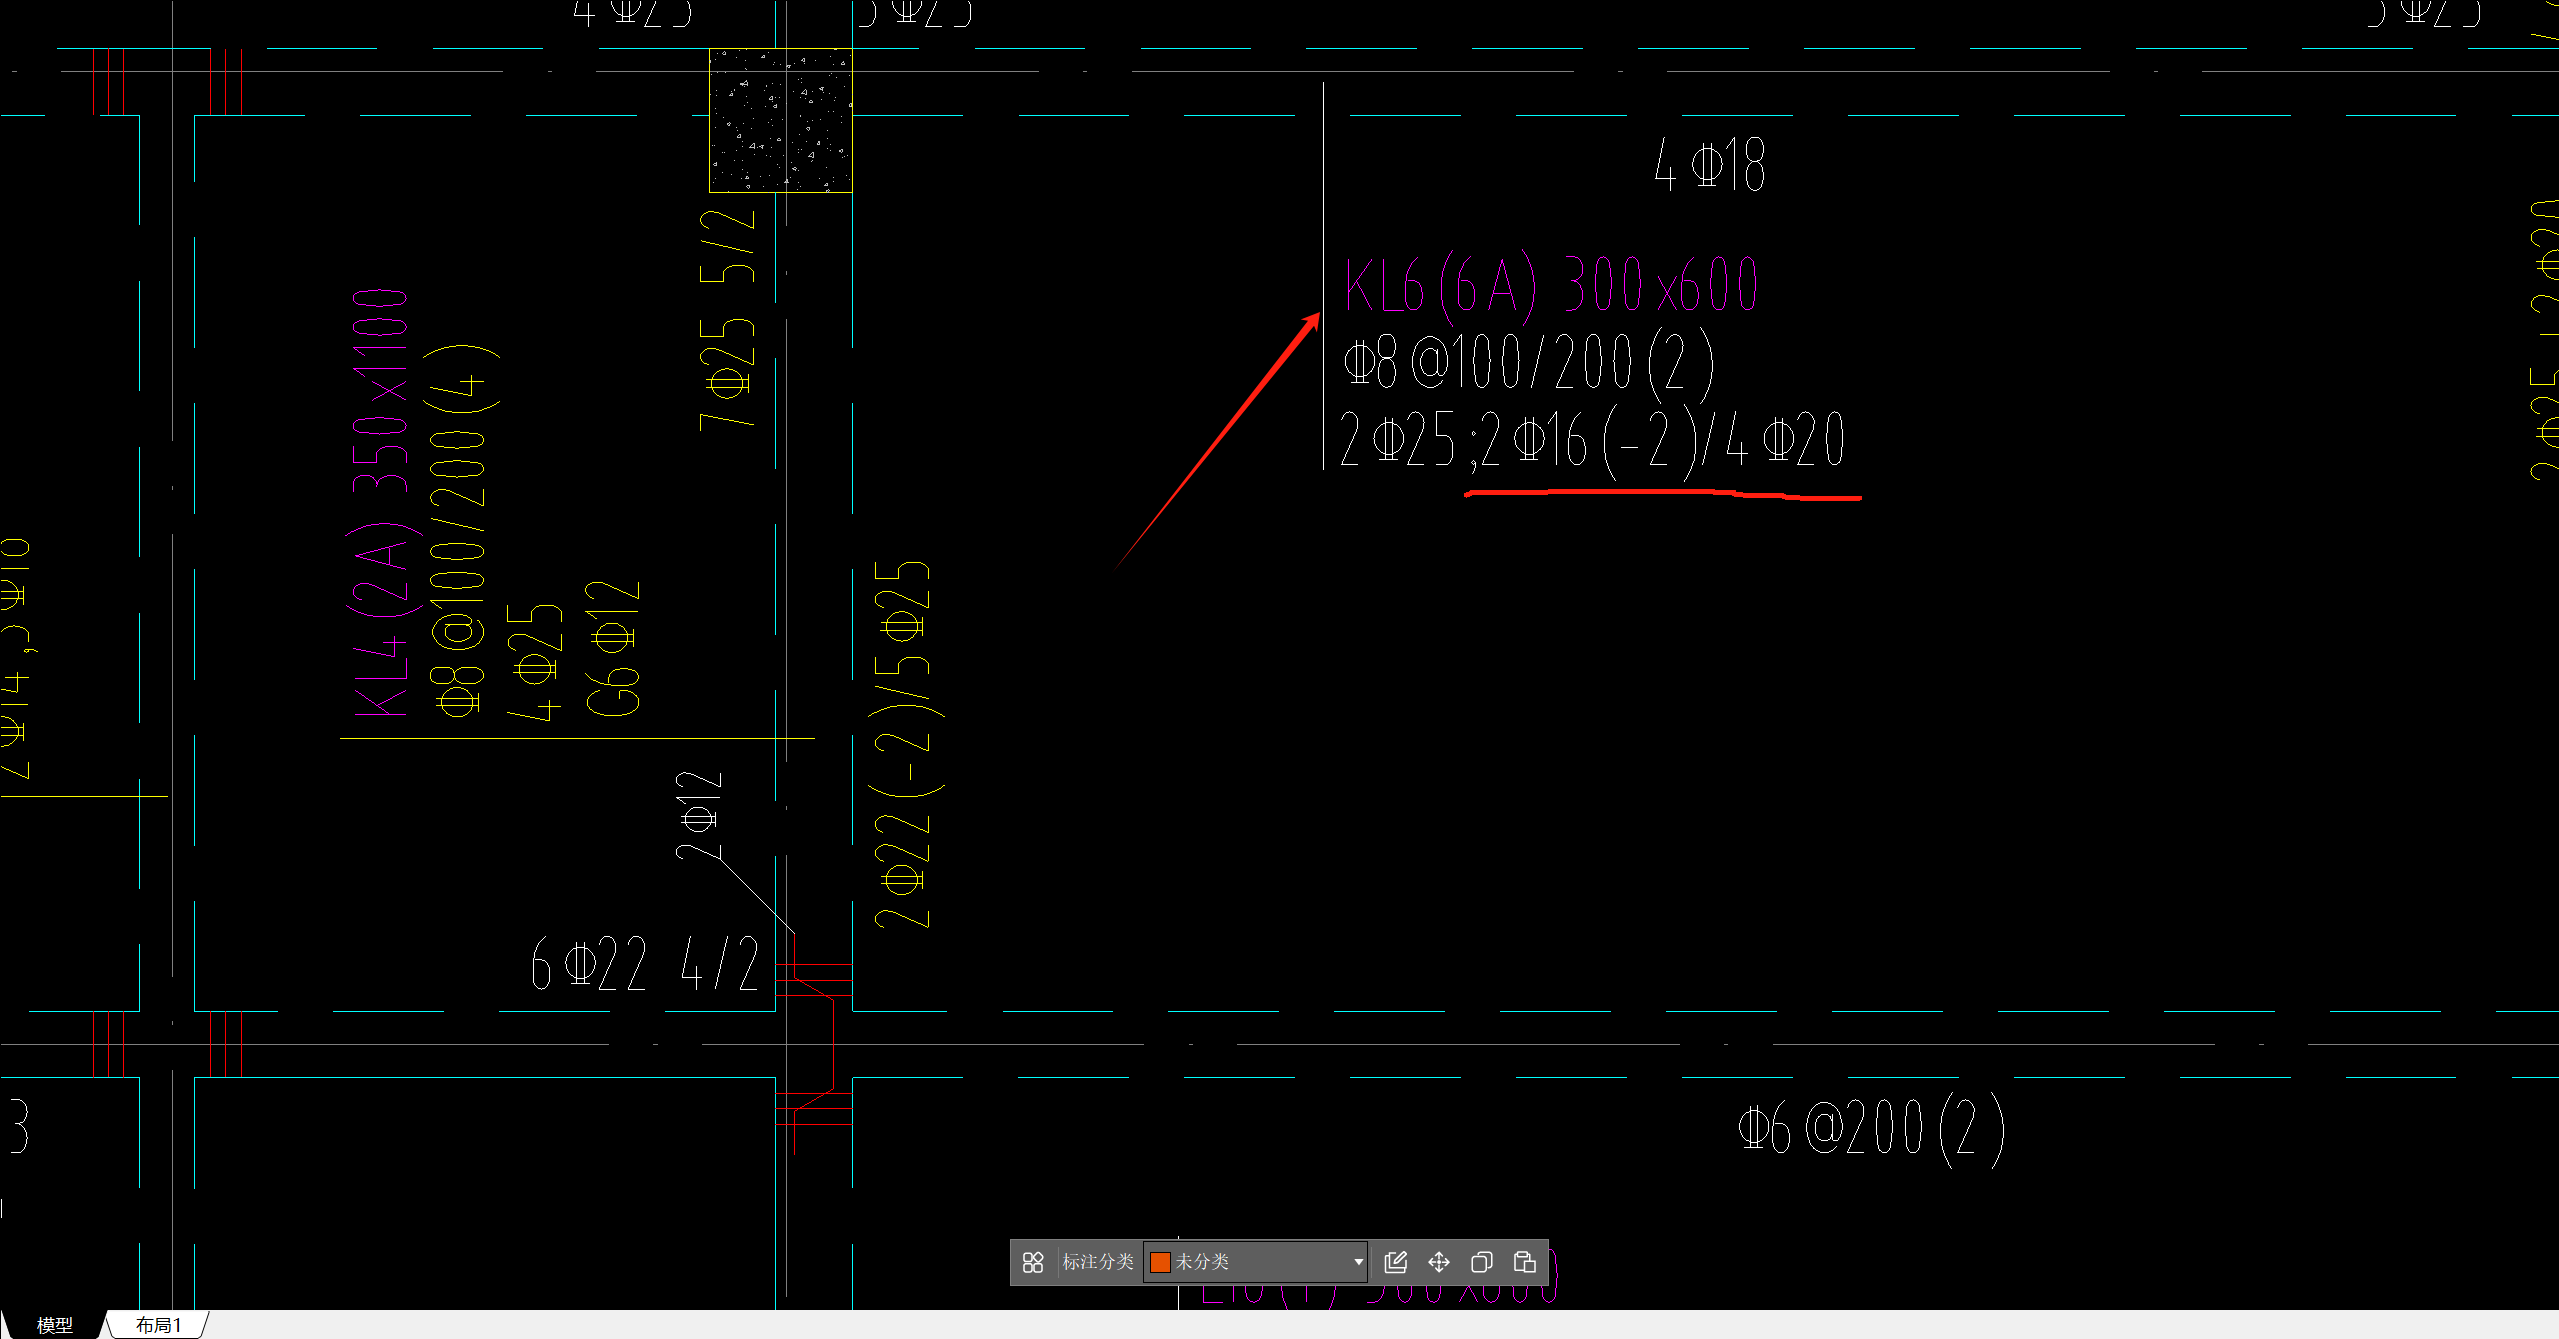The height and width of the screenshot is (1339, 2559).
Task: Click the KL6(6A) 300x600 beam label
Action: pos(1551,285)
